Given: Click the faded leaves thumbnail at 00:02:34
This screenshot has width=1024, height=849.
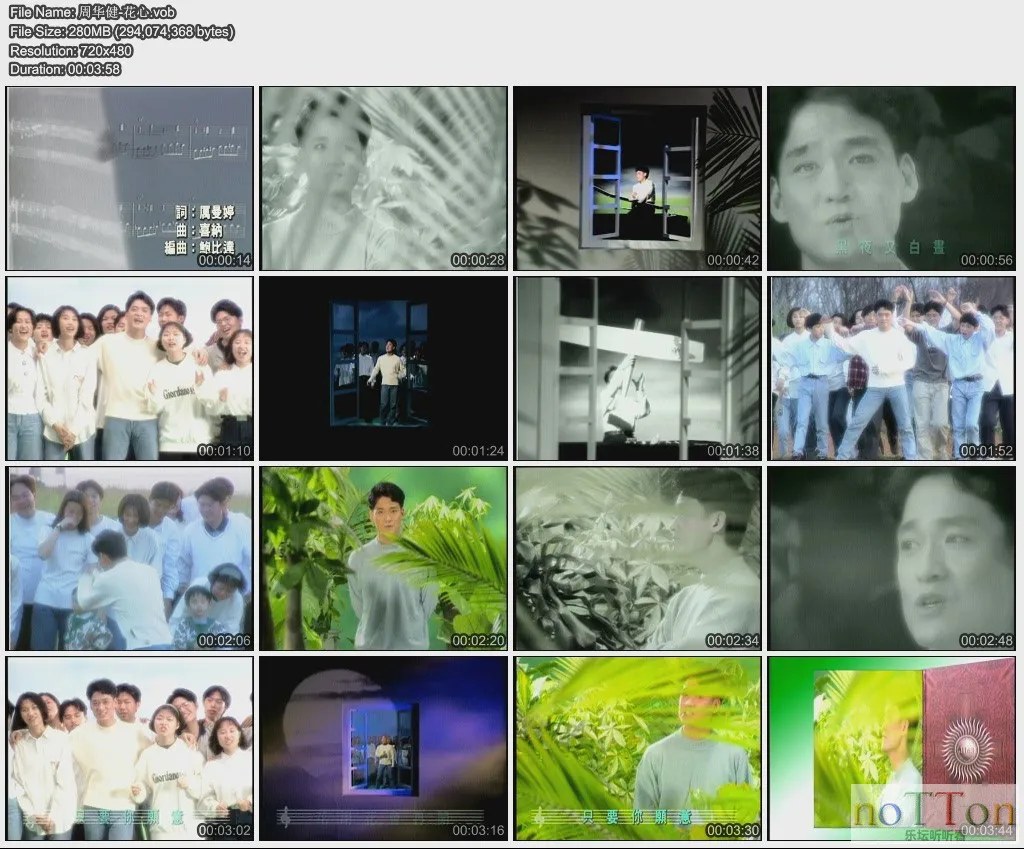Looking at the screenshot, I should (x=638, y=558).
